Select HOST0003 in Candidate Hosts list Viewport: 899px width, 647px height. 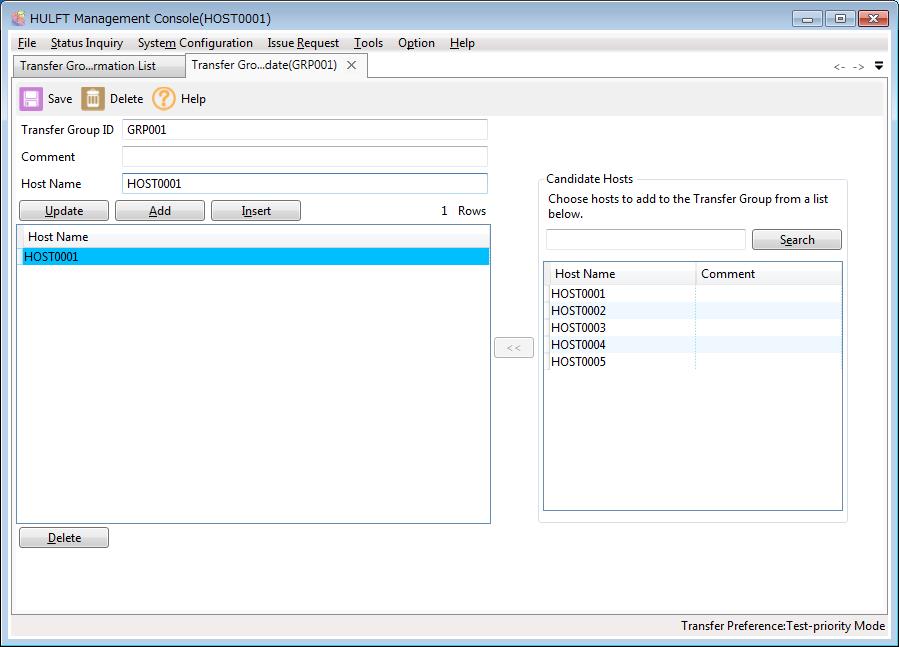coord(693,328)
